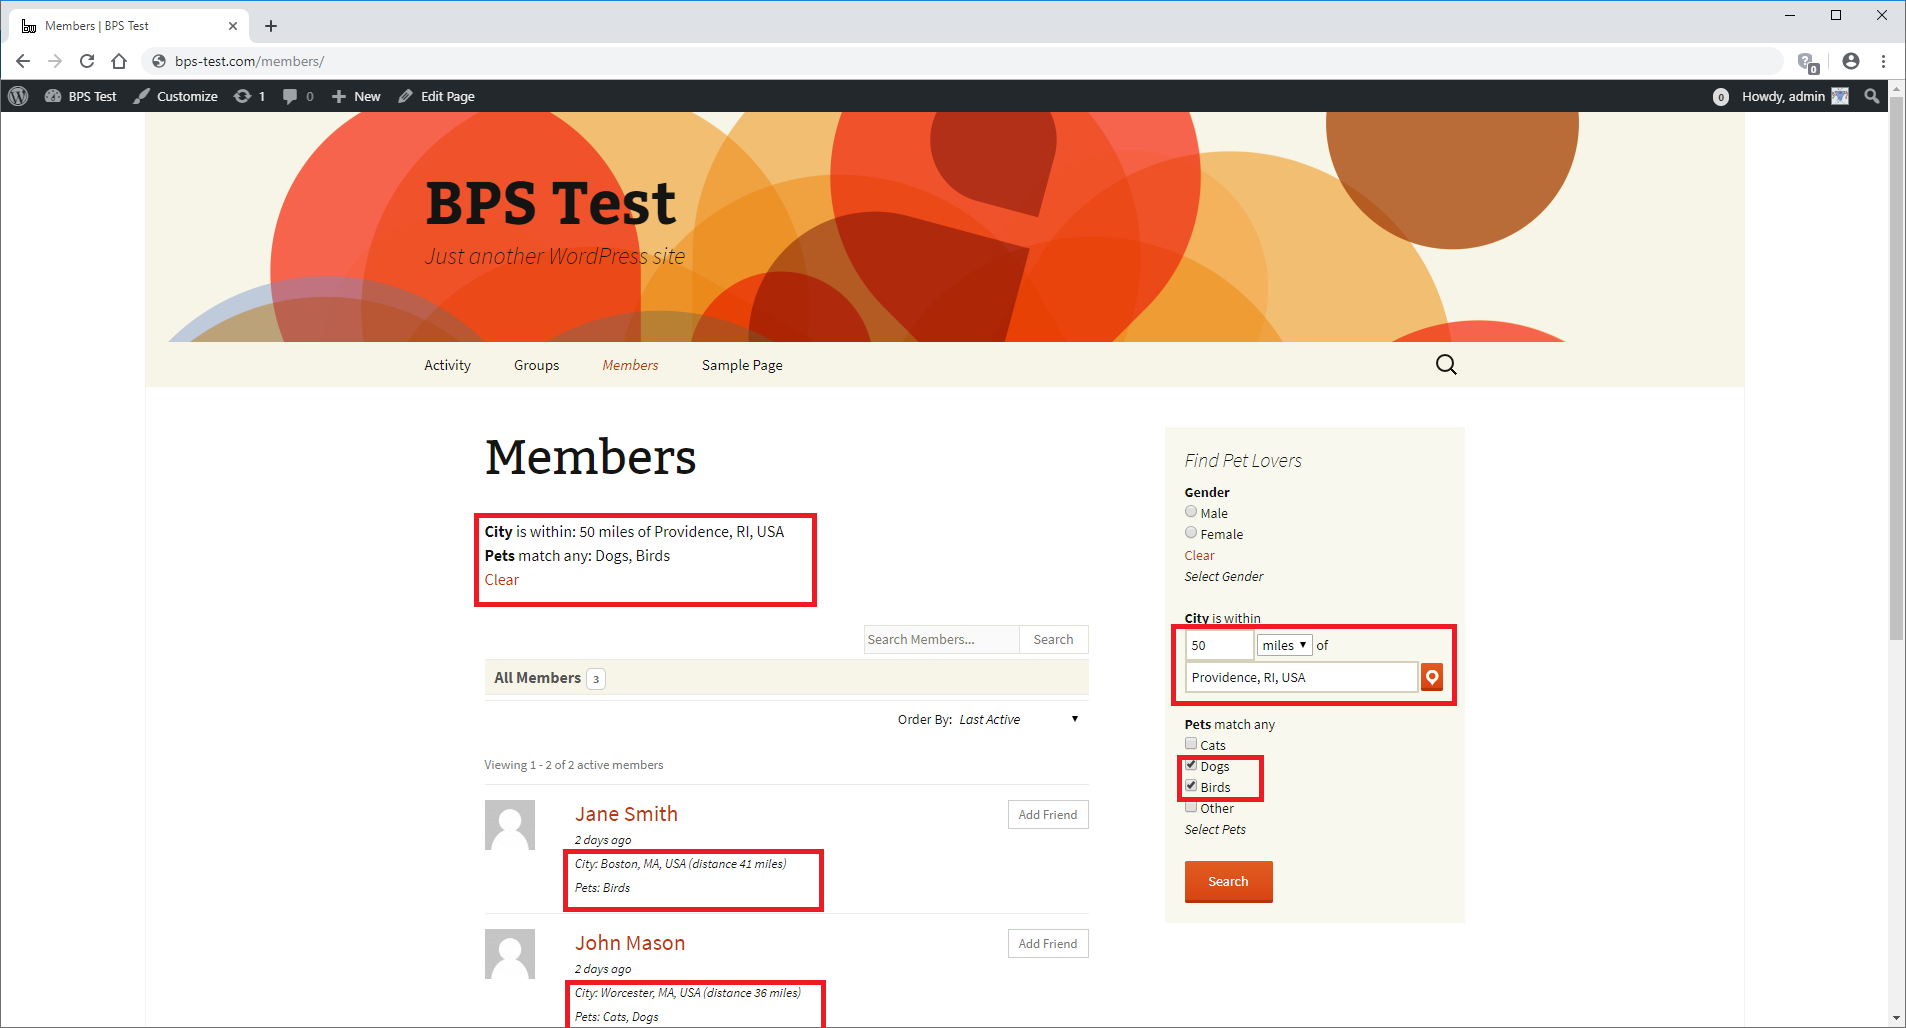Enable the Cats pet checkbox
Screen dimensions: 1906x1028
coord(1191,743)
